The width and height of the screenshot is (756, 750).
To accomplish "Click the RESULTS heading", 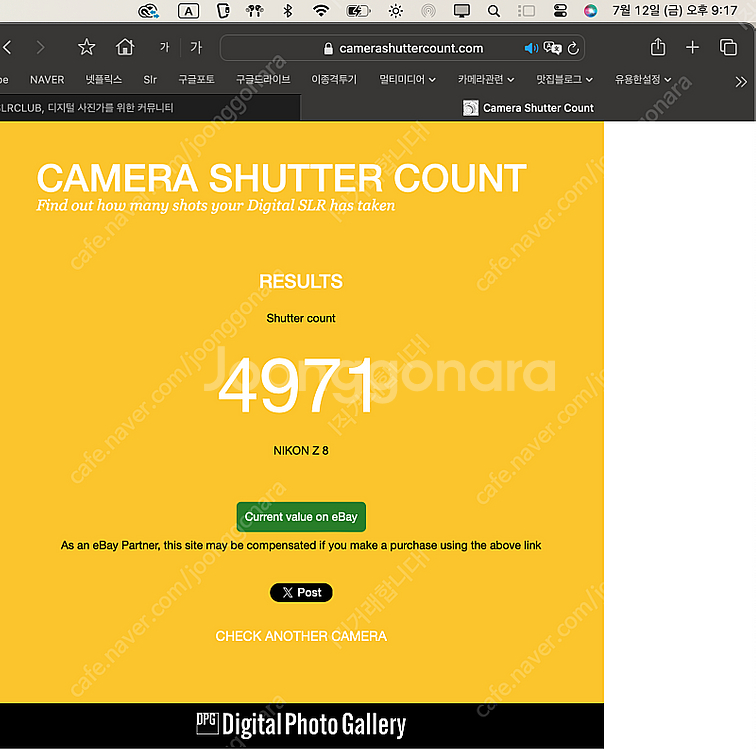I will tap(301, 281).
